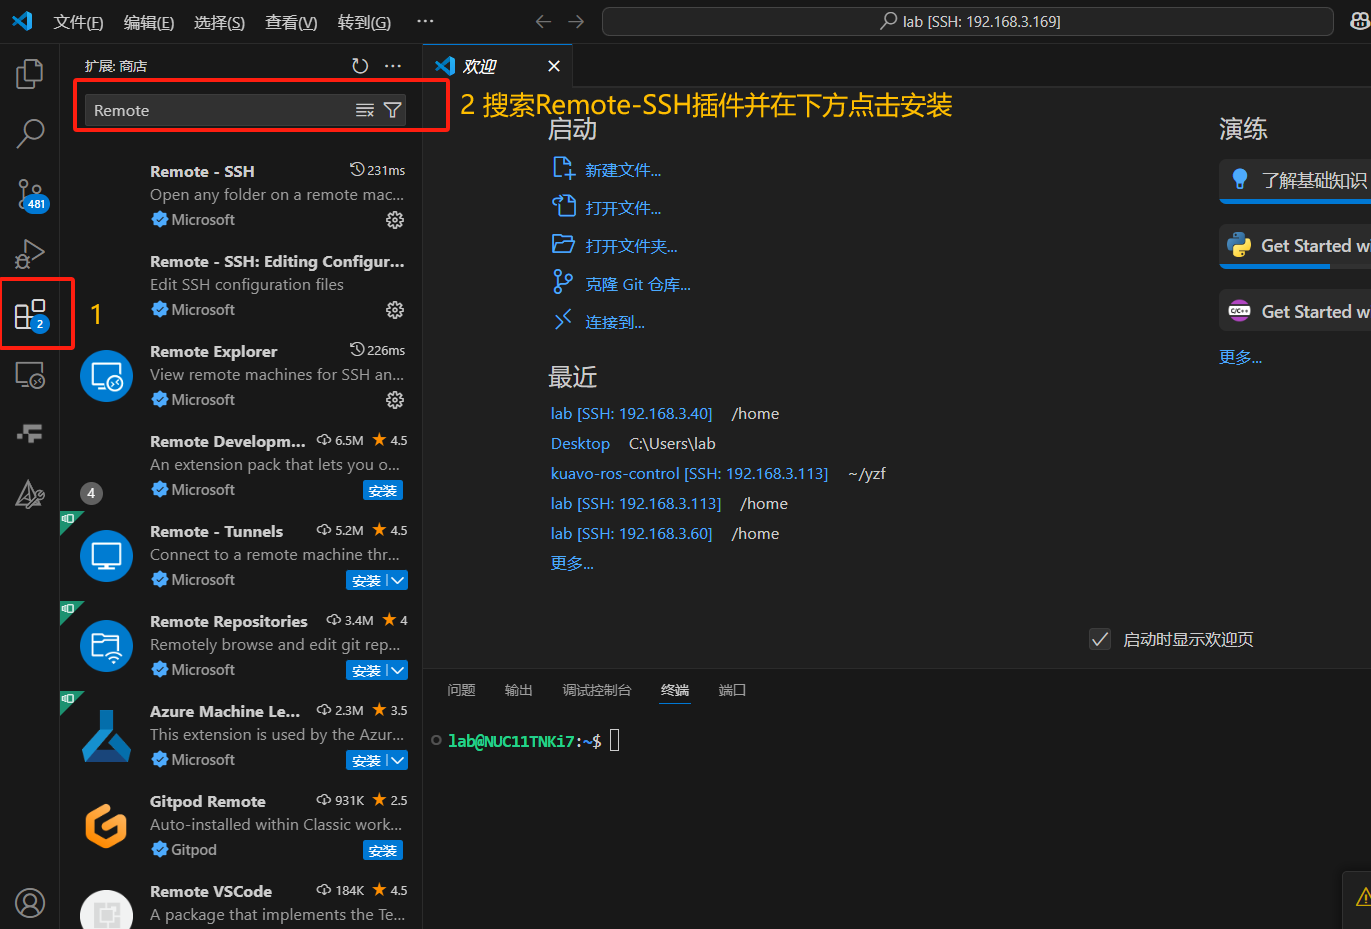This screenshot has height=929, width=1371.
Task: Refresh the extensions marketplace list
Action: click(360, 65)
